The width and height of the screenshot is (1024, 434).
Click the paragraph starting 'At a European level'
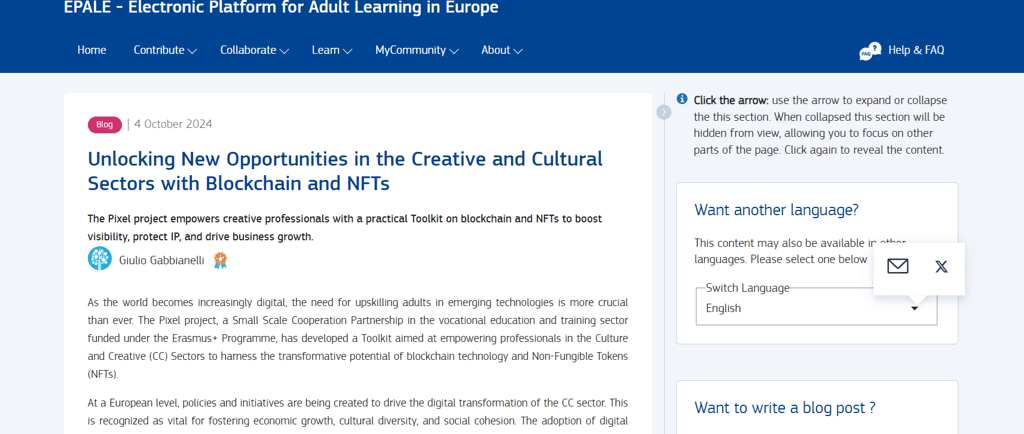[358, 412]
